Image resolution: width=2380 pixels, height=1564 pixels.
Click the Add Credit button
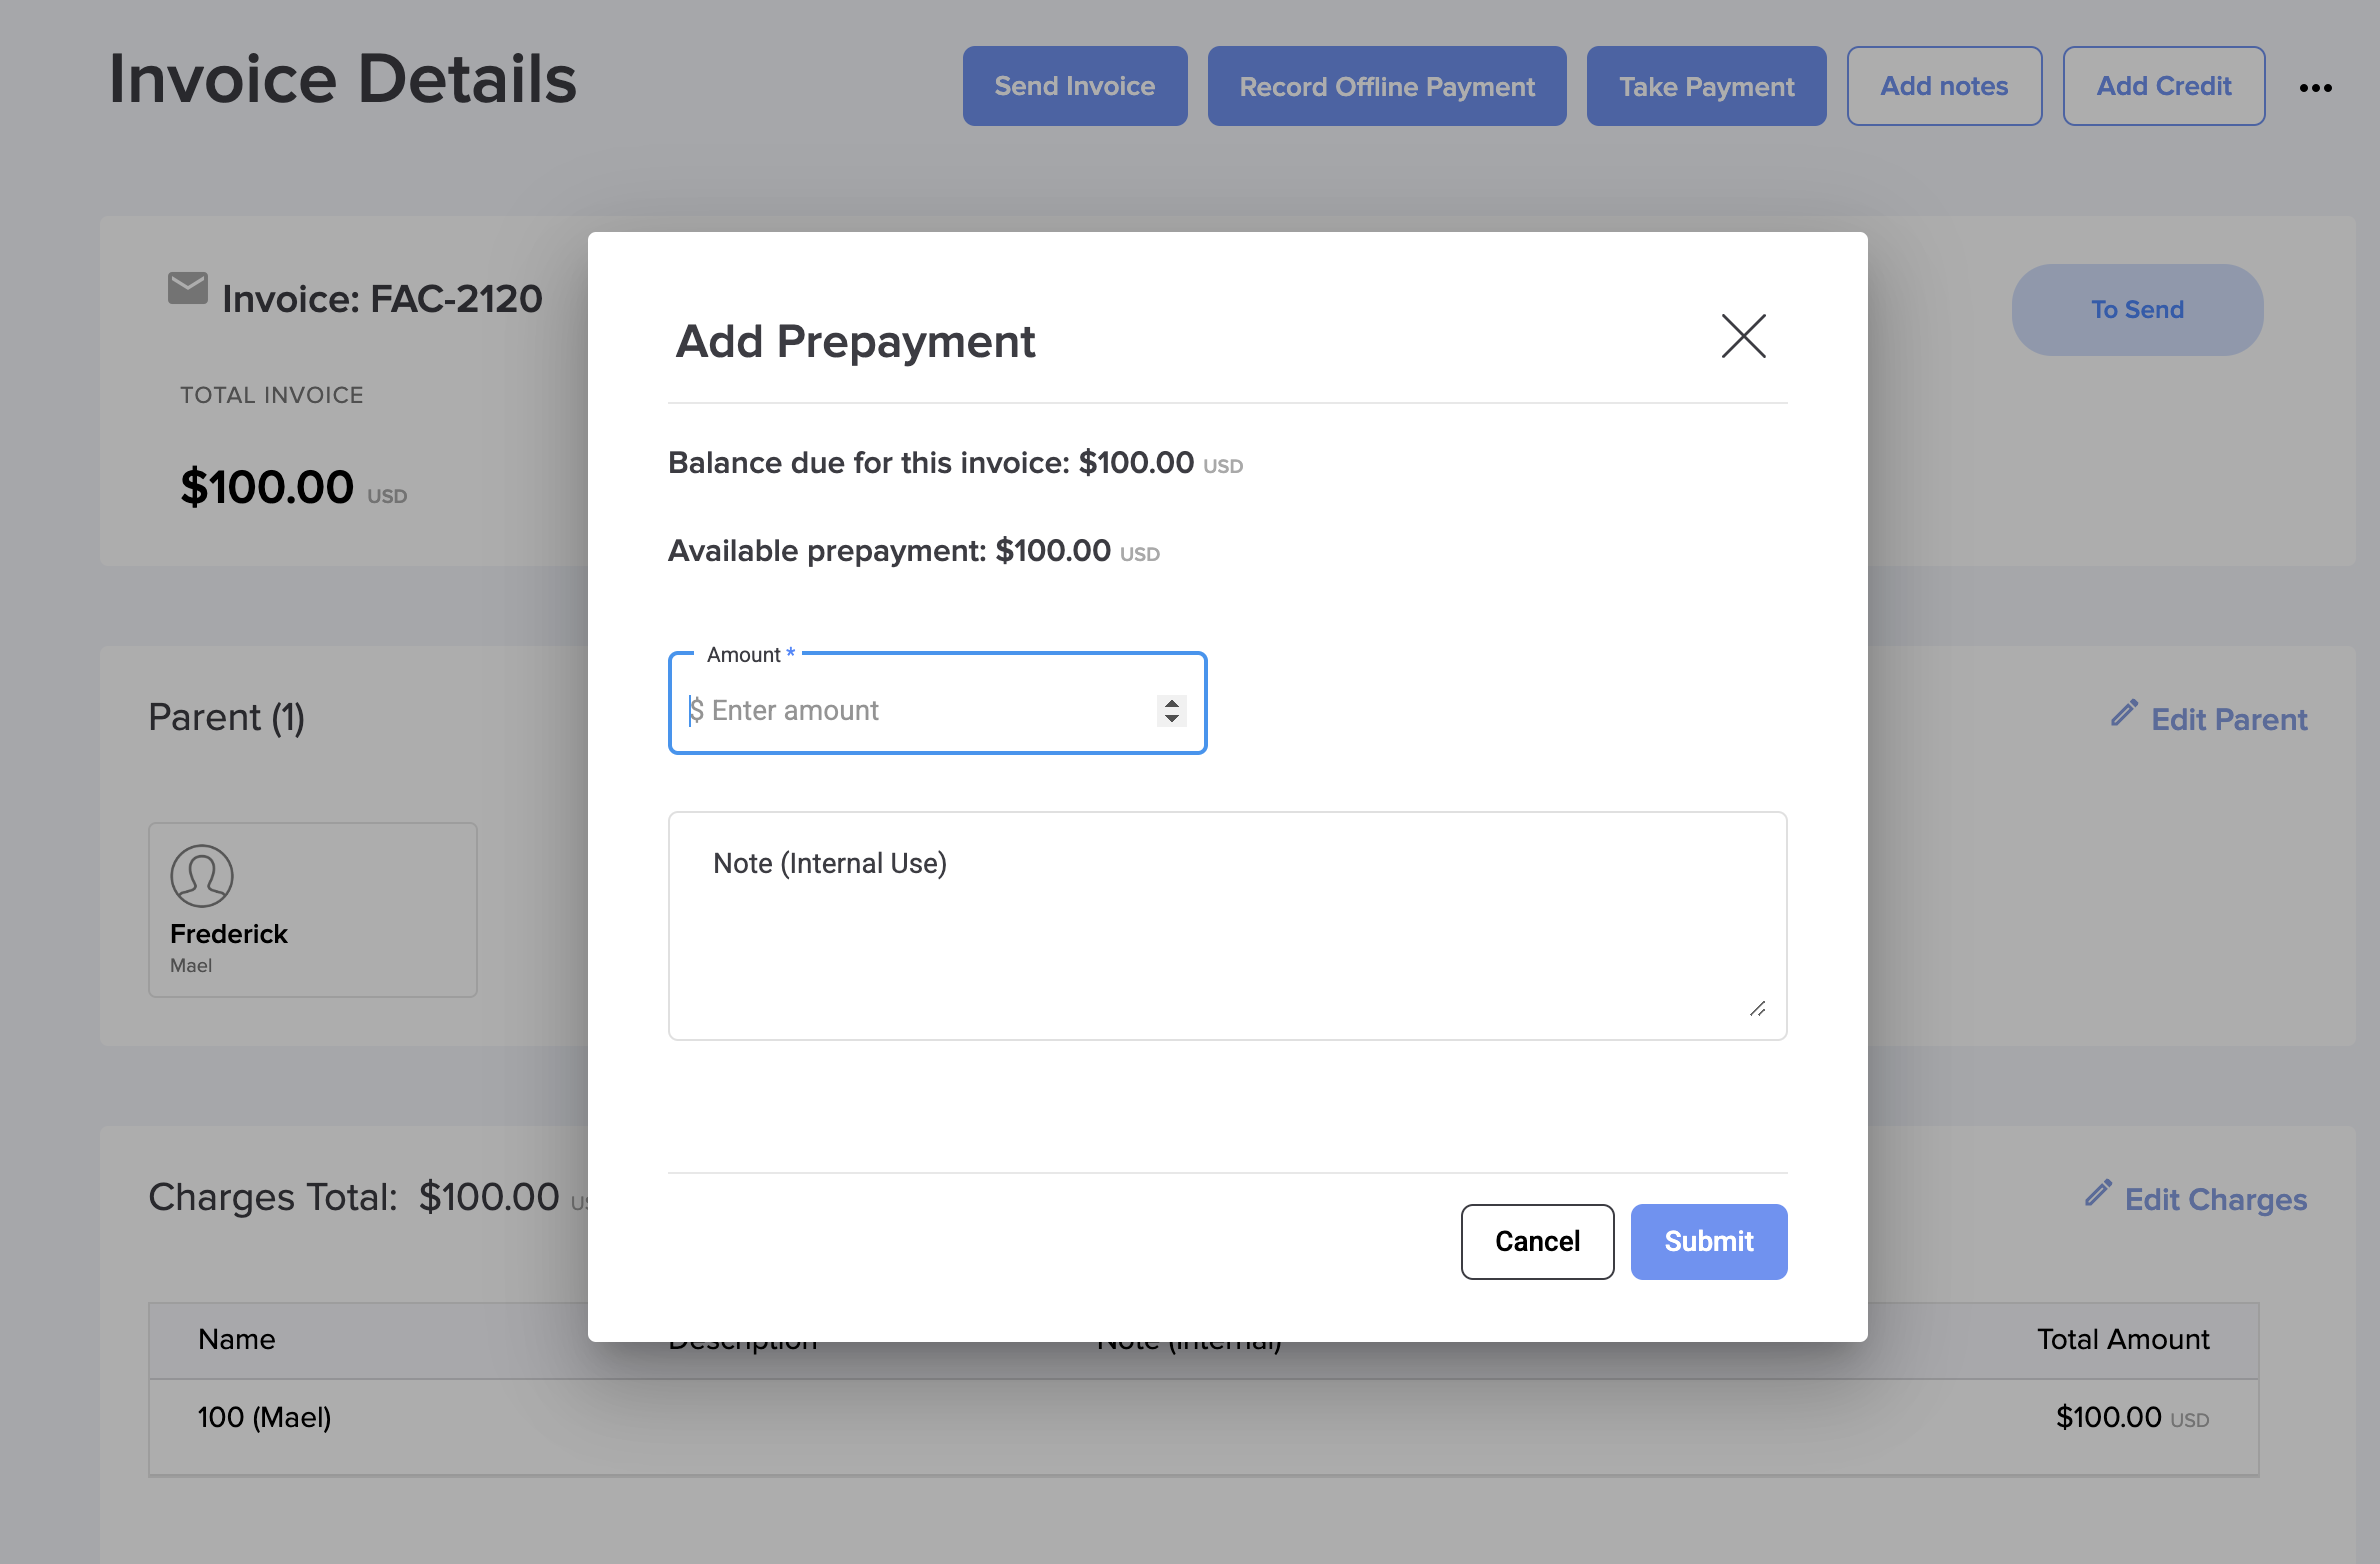[x=2163, y=87]
